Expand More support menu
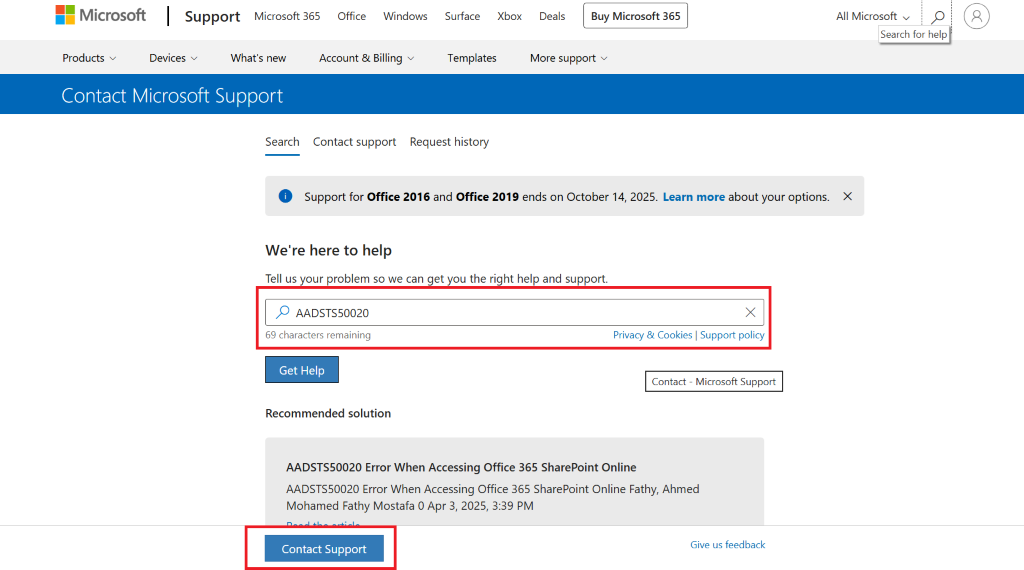Screen dimensions: 1024x570 point(568,58)
